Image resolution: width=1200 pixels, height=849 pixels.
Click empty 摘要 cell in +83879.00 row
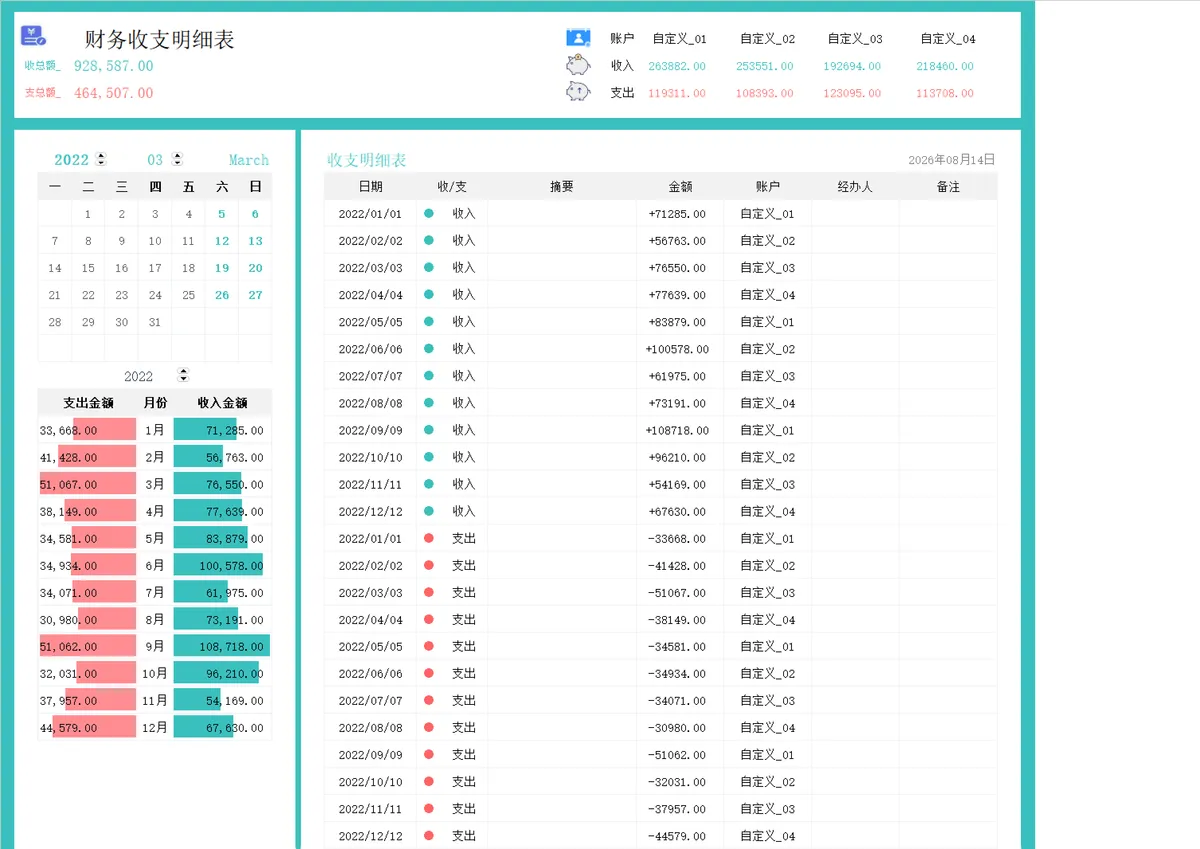[x=562, y=322]
